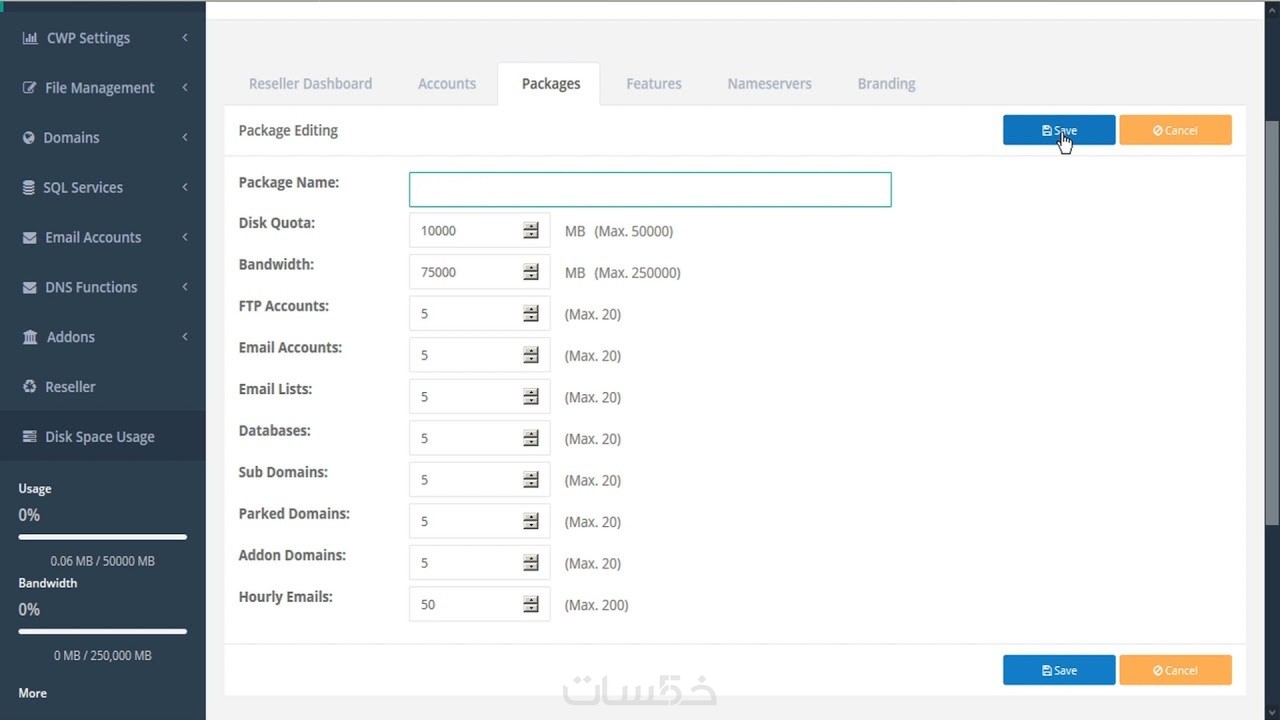Image resolution: width=1280 pixels, height=720 pixels.
Task: Expand the Domains menu chevron
Action: tap(185, 138)
